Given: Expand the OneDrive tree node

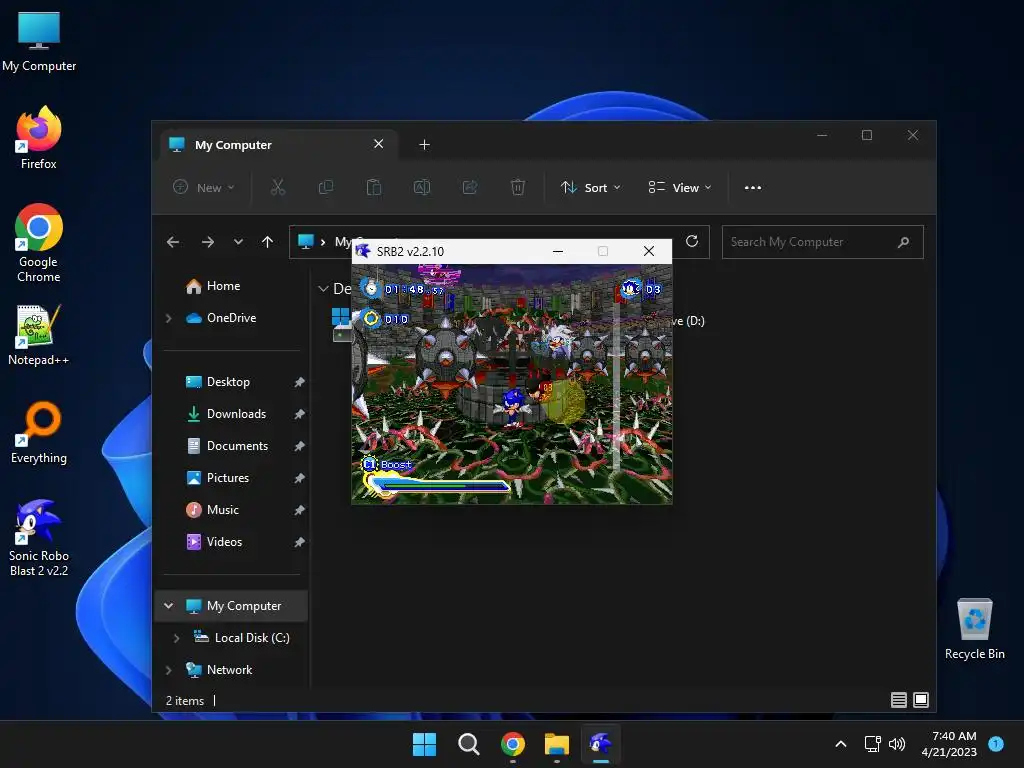Looking at the screenshot, I should tap(169, 318).
